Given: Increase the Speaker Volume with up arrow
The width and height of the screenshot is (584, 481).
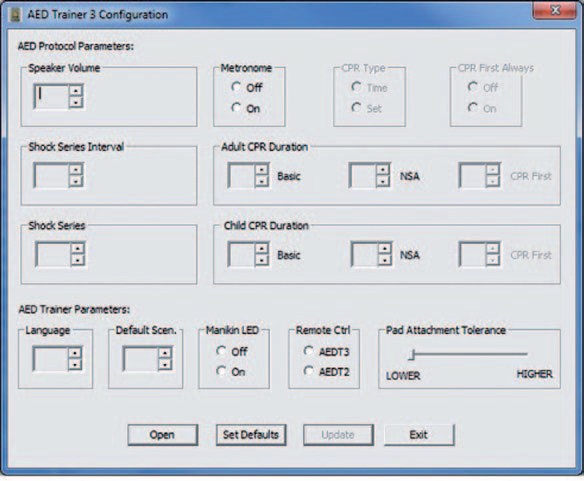Looking at the screenshot, I should [x=76, y=91].
